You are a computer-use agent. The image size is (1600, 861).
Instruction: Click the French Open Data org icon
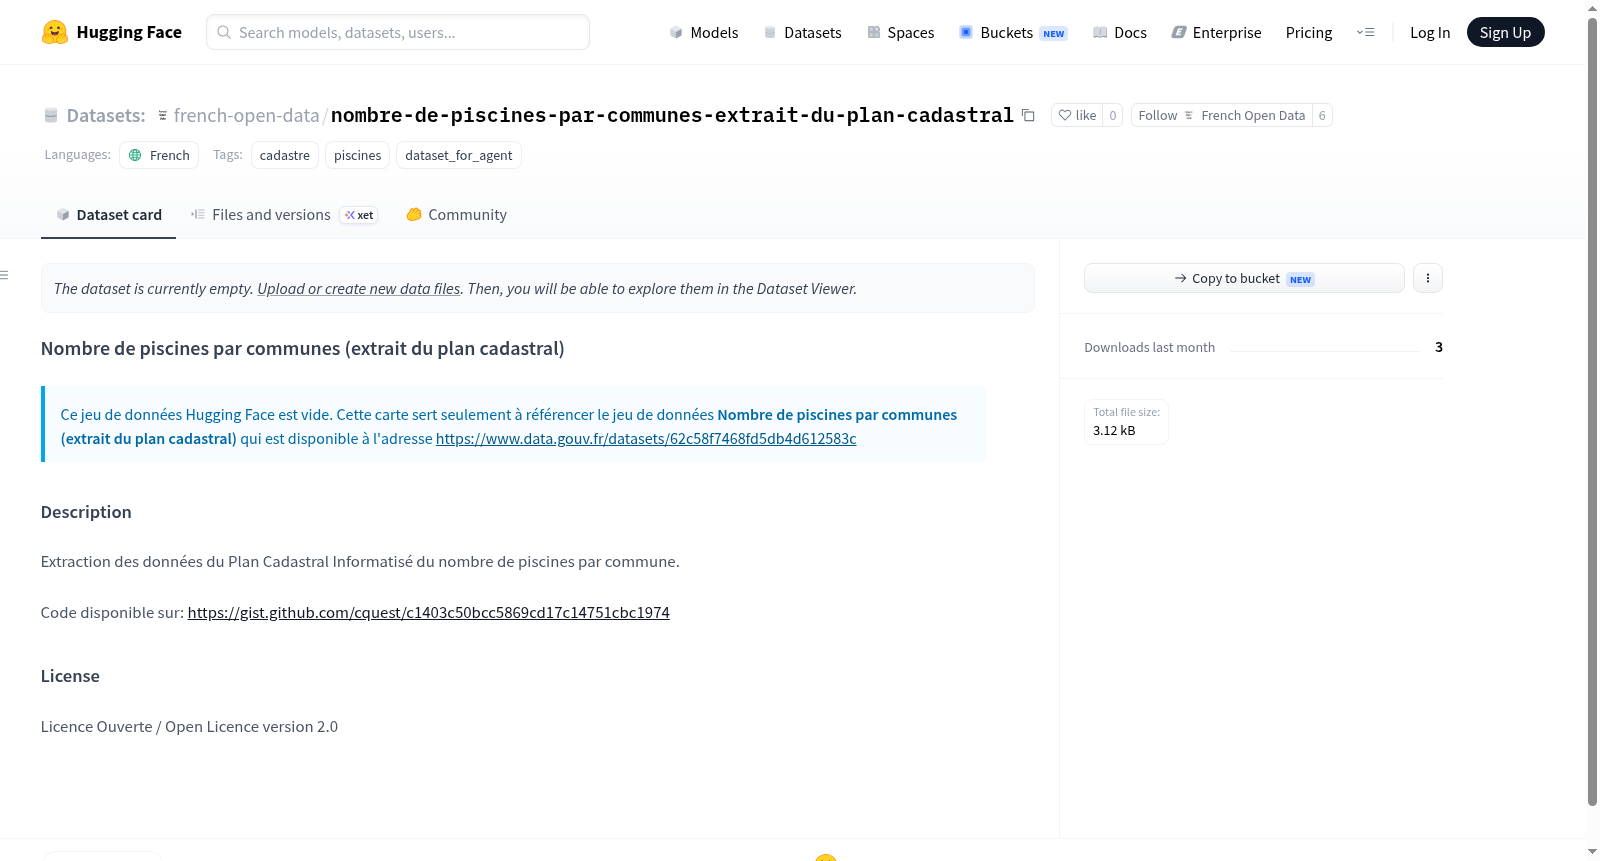(x=1189, y=115)
